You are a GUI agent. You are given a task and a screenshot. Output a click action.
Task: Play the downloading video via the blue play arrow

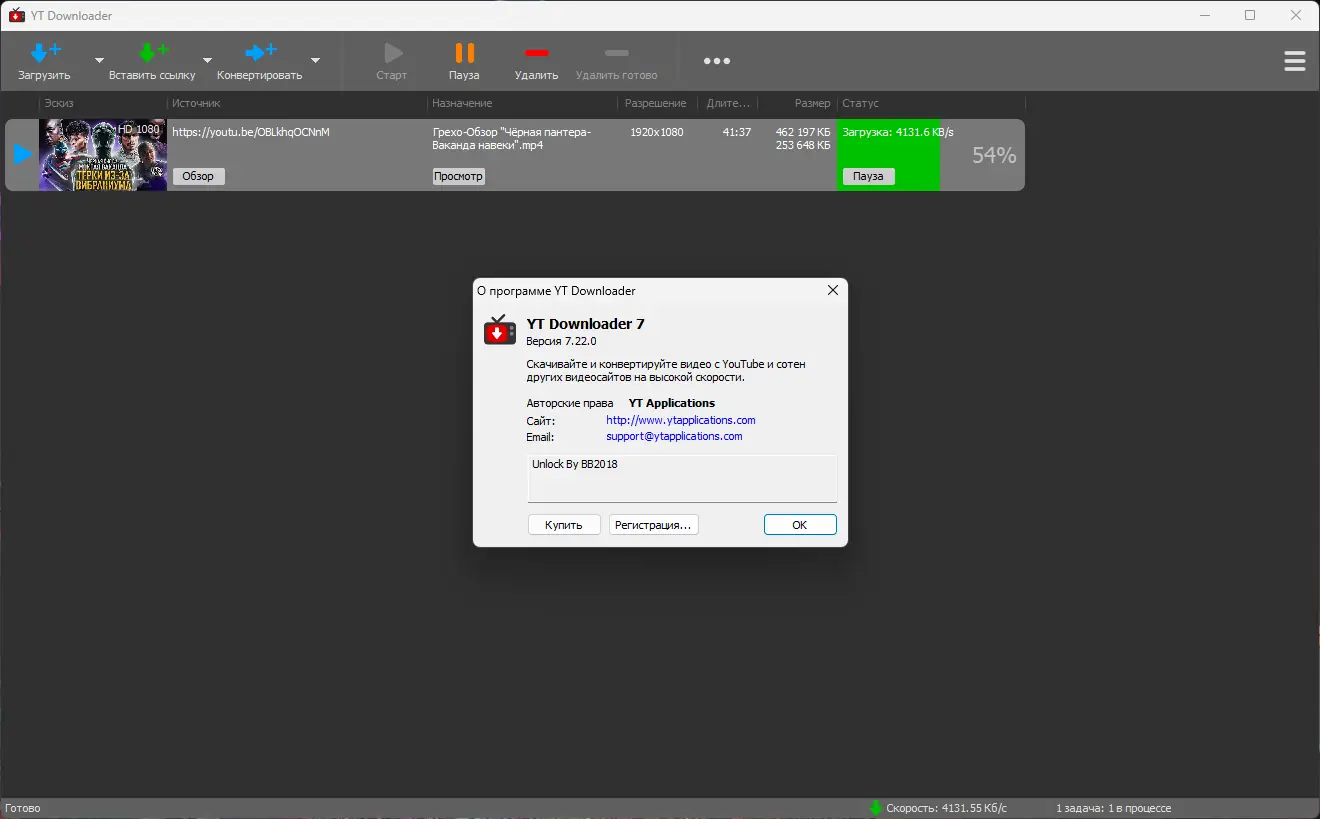point(22,154)
